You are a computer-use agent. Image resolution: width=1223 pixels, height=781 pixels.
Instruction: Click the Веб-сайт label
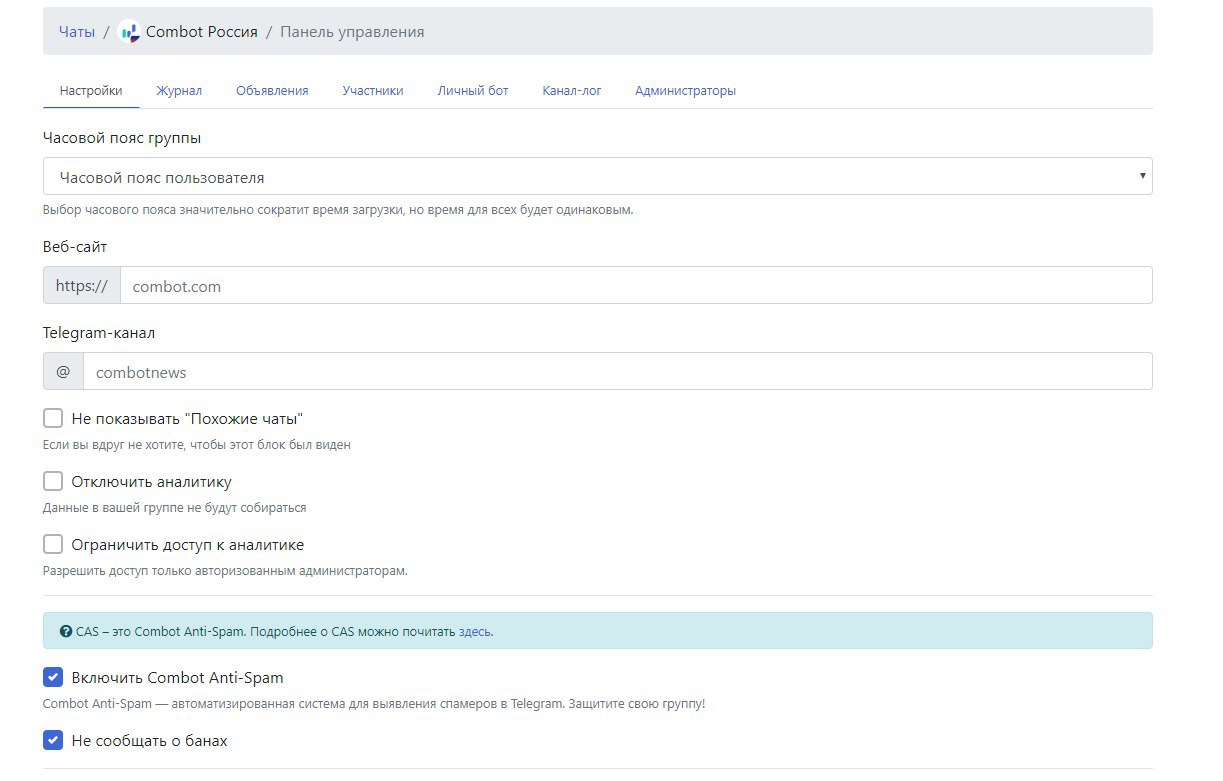coord(75,246)
